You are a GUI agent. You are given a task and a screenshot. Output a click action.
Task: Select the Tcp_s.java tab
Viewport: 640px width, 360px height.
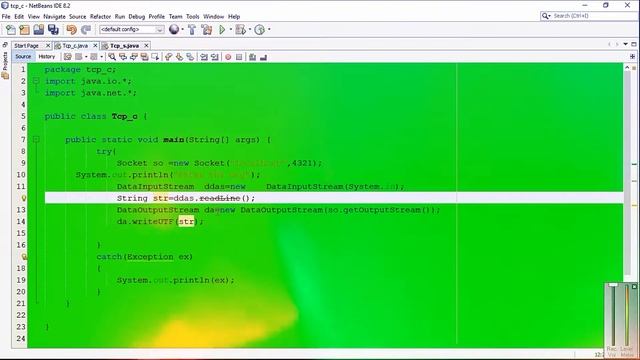tap(124, 46)
